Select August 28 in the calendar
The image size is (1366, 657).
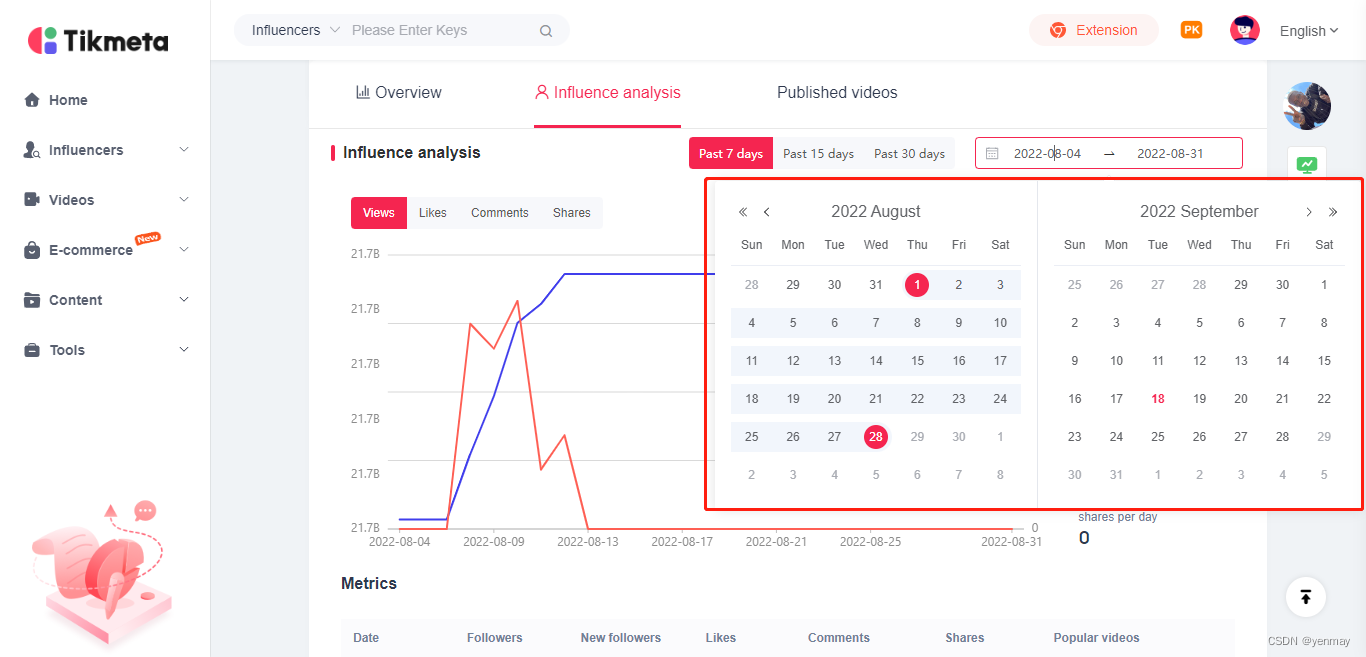click(x=876, y=437)
